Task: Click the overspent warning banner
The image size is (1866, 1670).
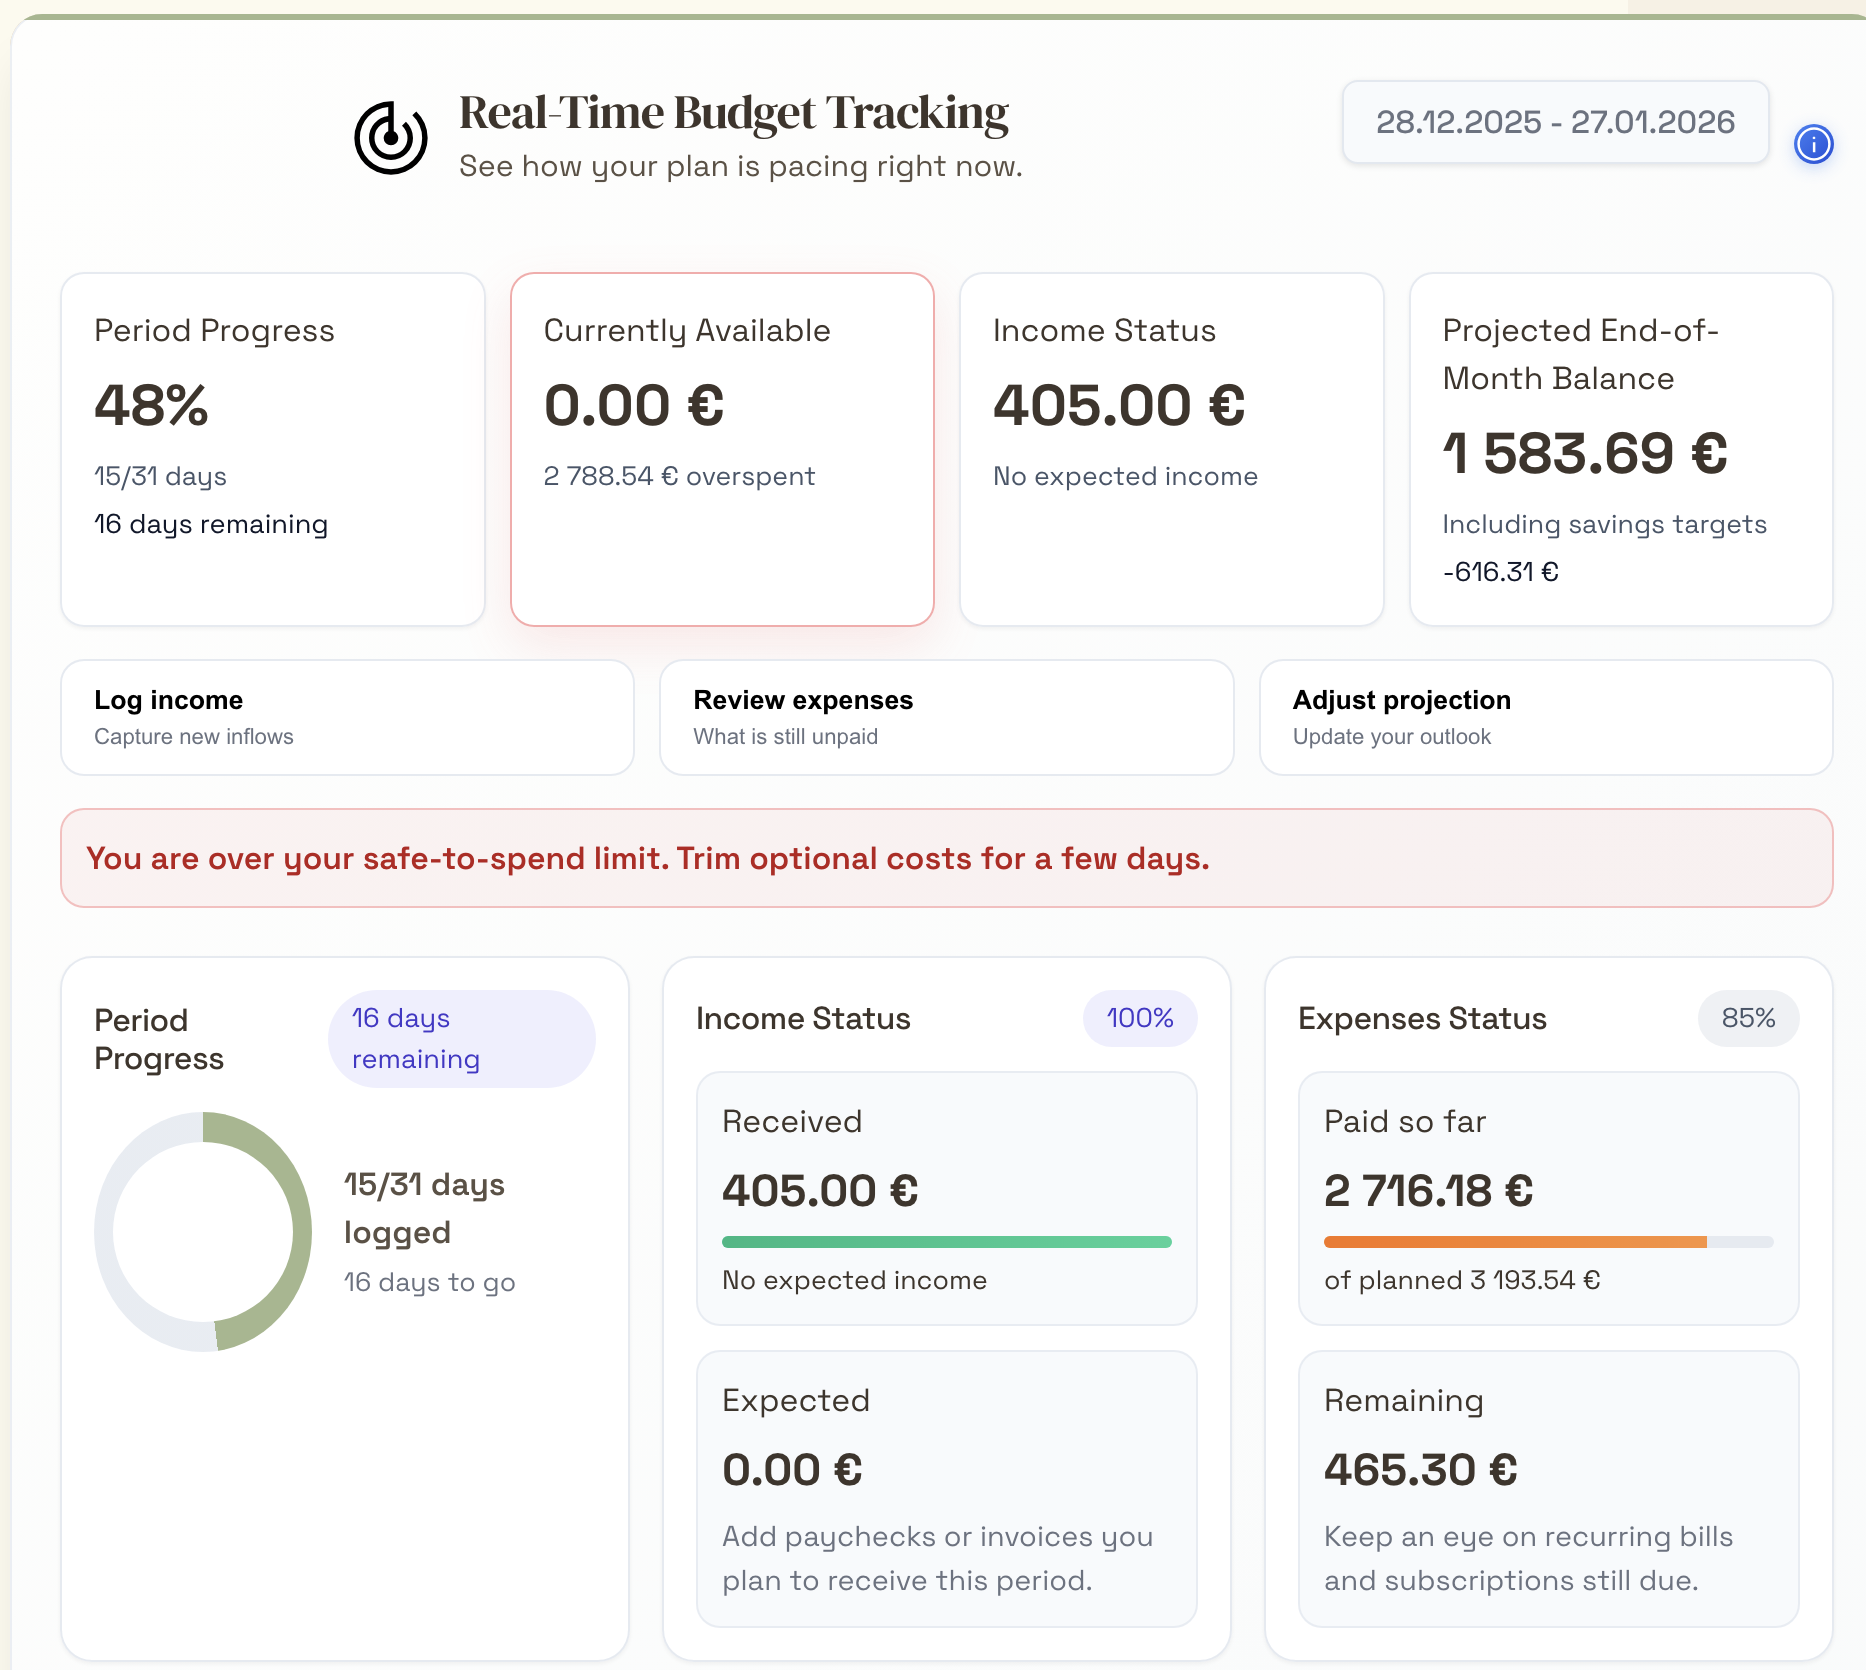Action: click(947, 858)
